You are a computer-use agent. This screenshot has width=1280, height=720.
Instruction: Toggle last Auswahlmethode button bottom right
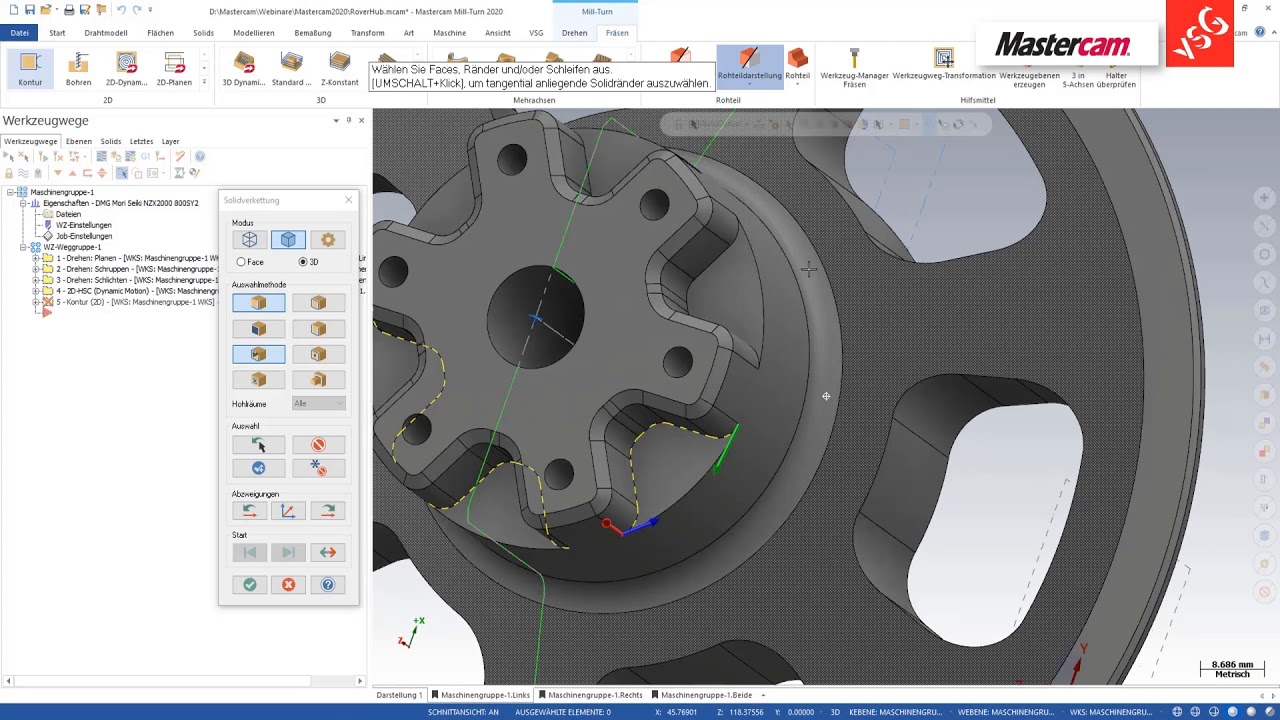coord(318,379)
